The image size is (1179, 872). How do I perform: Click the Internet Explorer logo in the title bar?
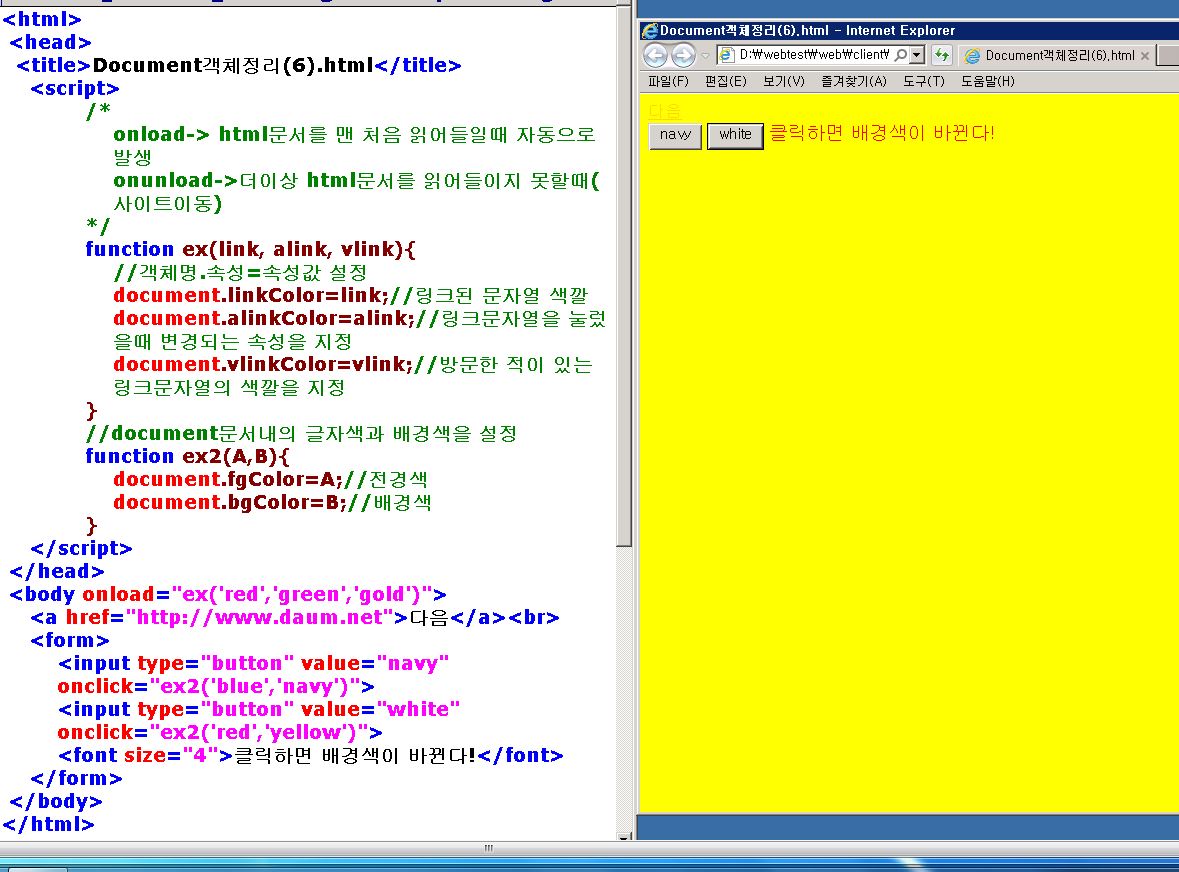tap(650, 31)
